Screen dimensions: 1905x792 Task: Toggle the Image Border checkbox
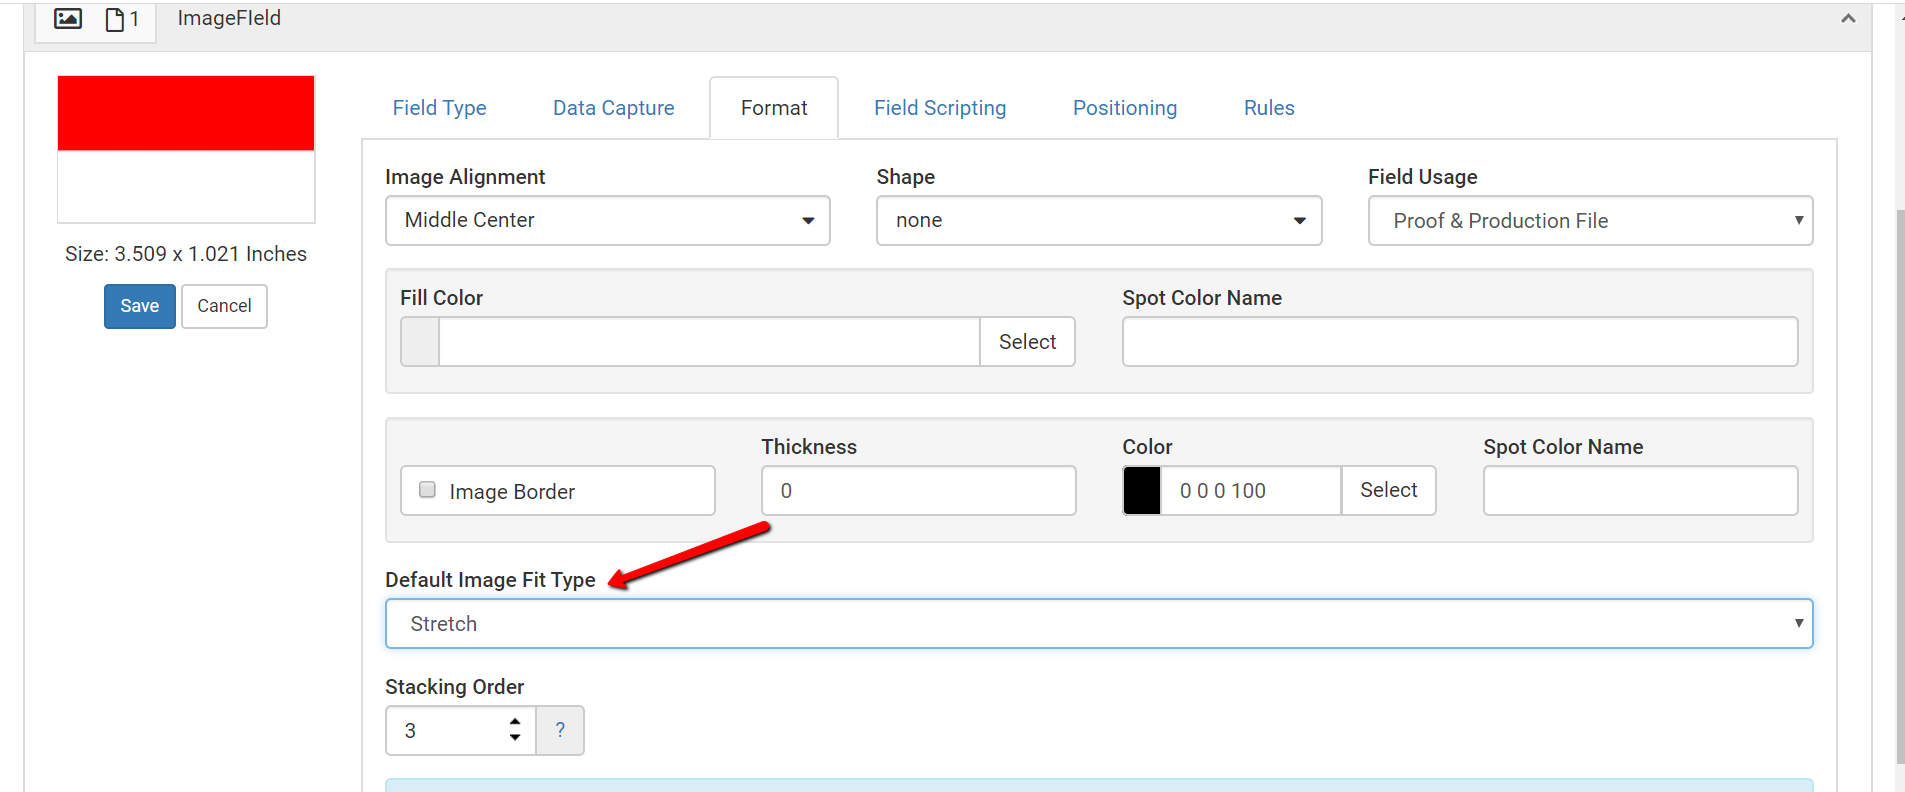[x=428, y=490]
